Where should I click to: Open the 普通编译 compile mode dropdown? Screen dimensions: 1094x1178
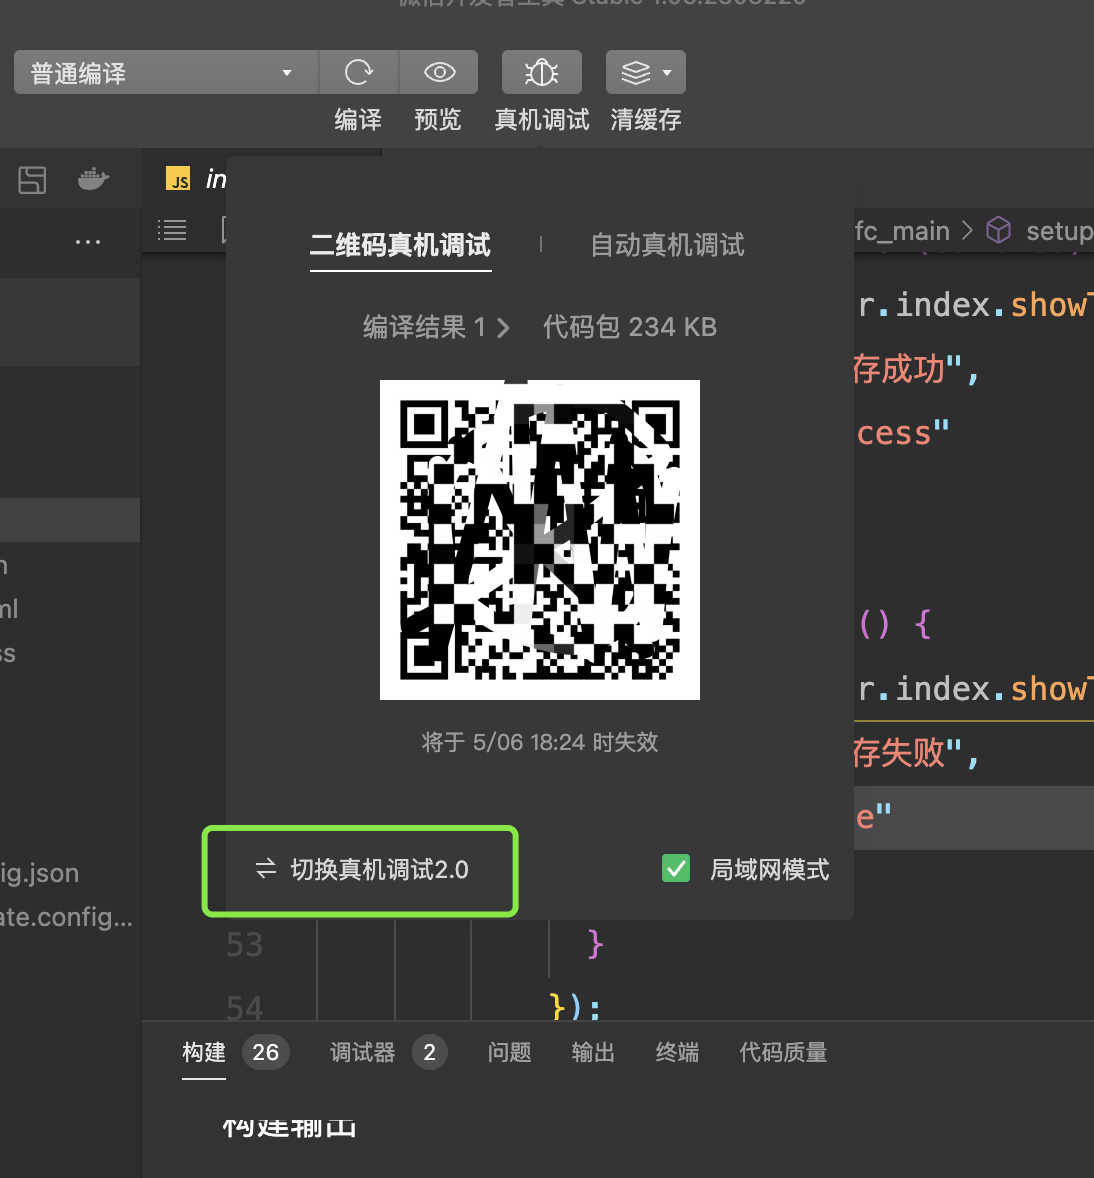[166, 73]
